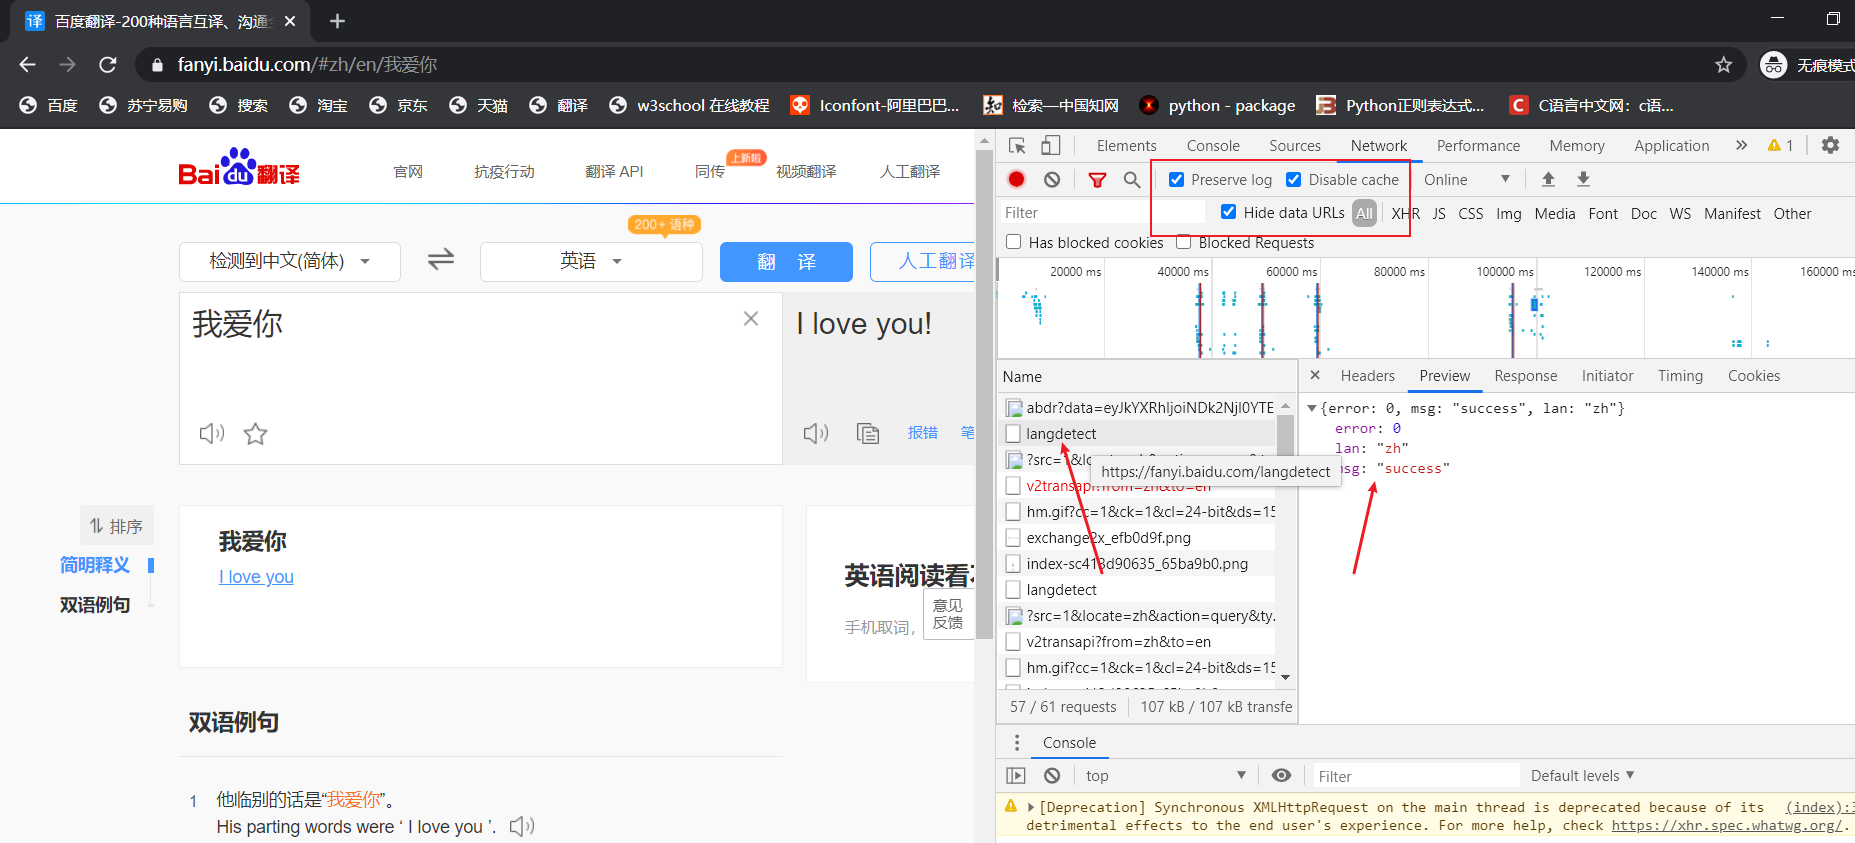This screenshot has height=843, width=1855.
Task: Reload the browser page
Action: click(x=108, y=65)
